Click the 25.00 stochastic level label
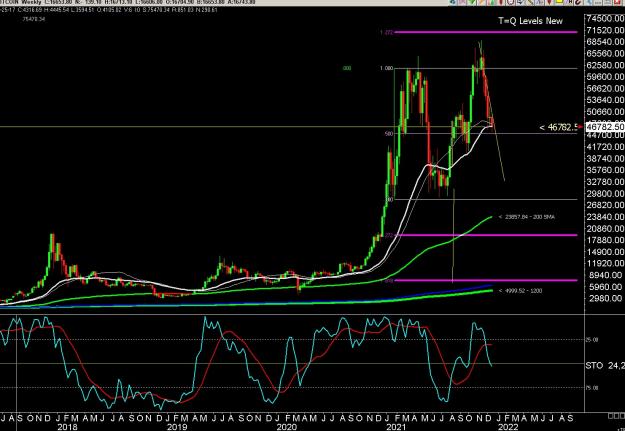625x431 pixels. (592, 340)
